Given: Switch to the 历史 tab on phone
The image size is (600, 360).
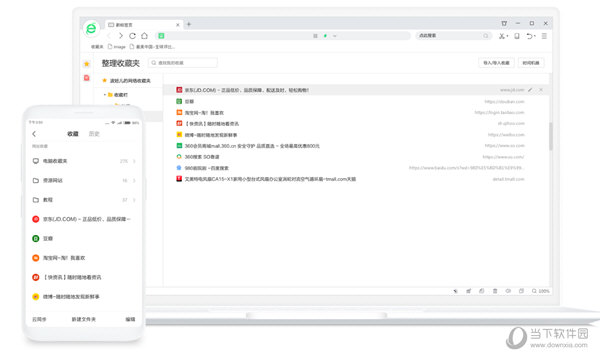Looking at the screenshot, I should coord(94,134).
